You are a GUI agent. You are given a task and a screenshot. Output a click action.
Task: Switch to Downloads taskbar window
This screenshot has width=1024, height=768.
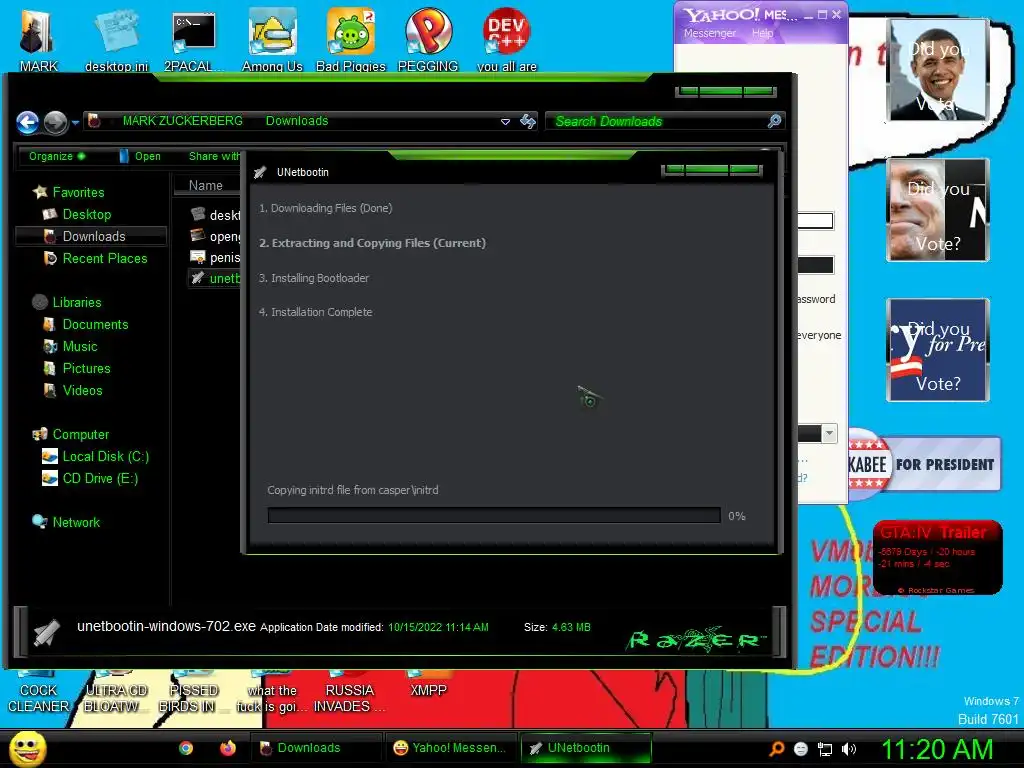(316, 748)
